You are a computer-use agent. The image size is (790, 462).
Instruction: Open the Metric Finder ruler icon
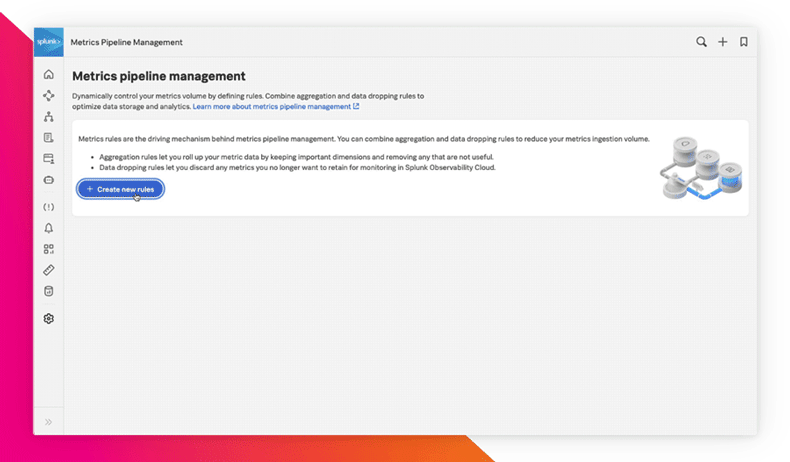[x=48, y=270]
